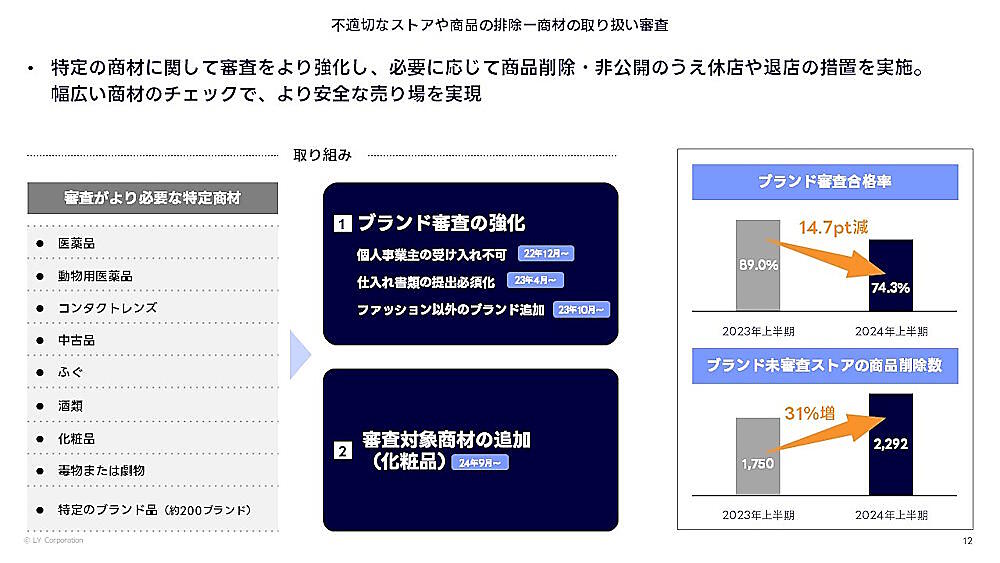Click the light blue right-pointing triangle arrow
Image resolution: width=1000 pixels, height=563 pixels.
[299, 355]
